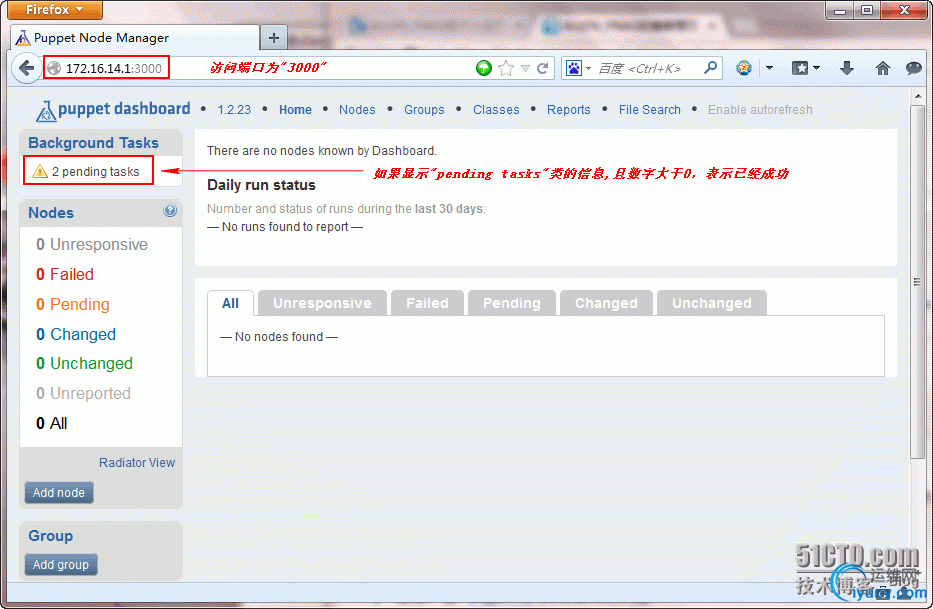Click the Nodes panel help icon

pyautogui.click(x=170, y=211)
